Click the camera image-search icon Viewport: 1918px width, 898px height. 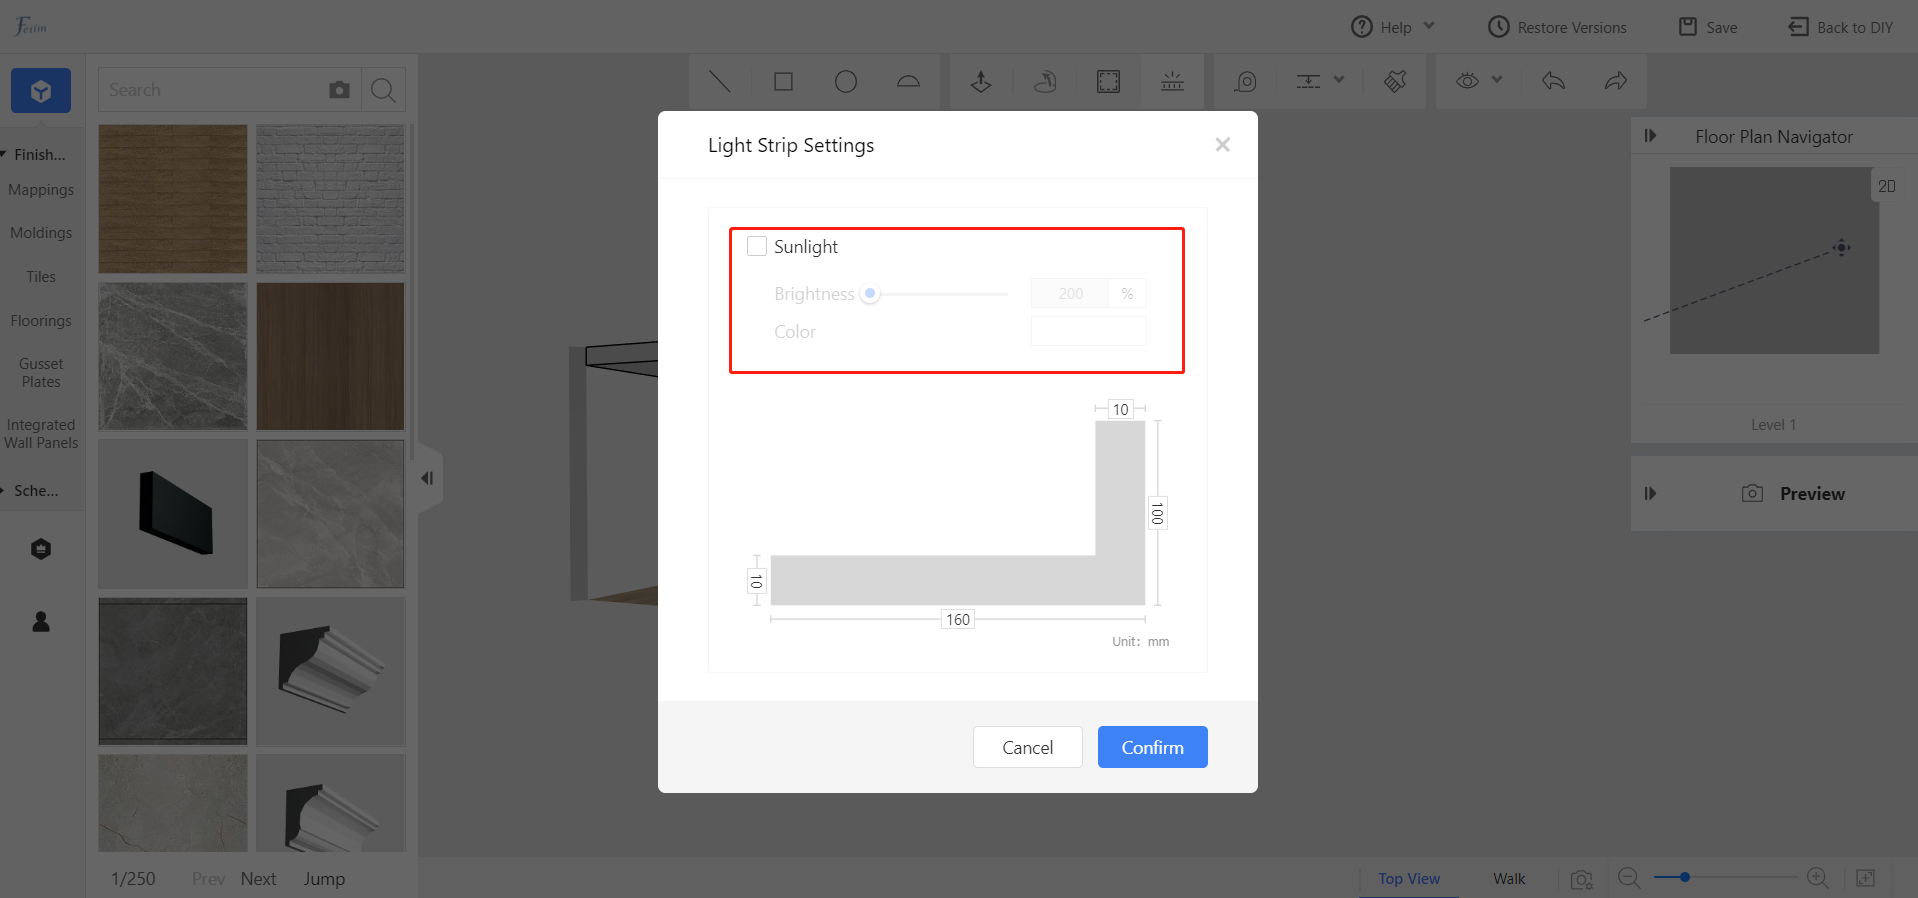coord(340,90)
